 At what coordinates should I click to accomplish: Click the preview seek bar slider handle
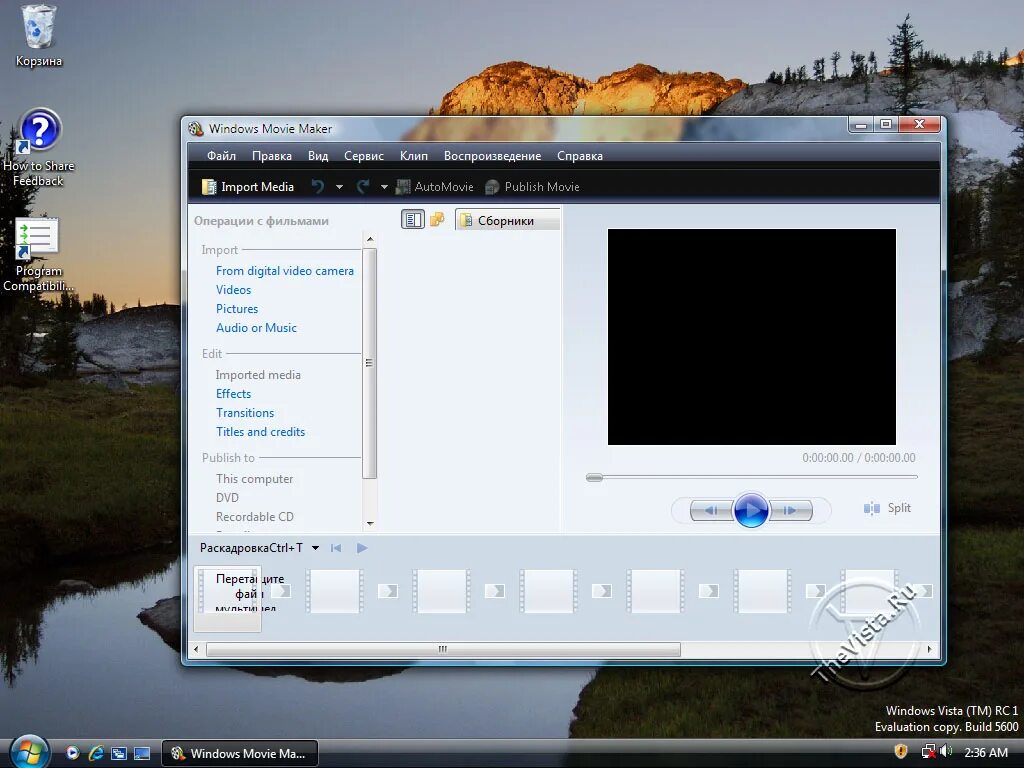point(594,477)
